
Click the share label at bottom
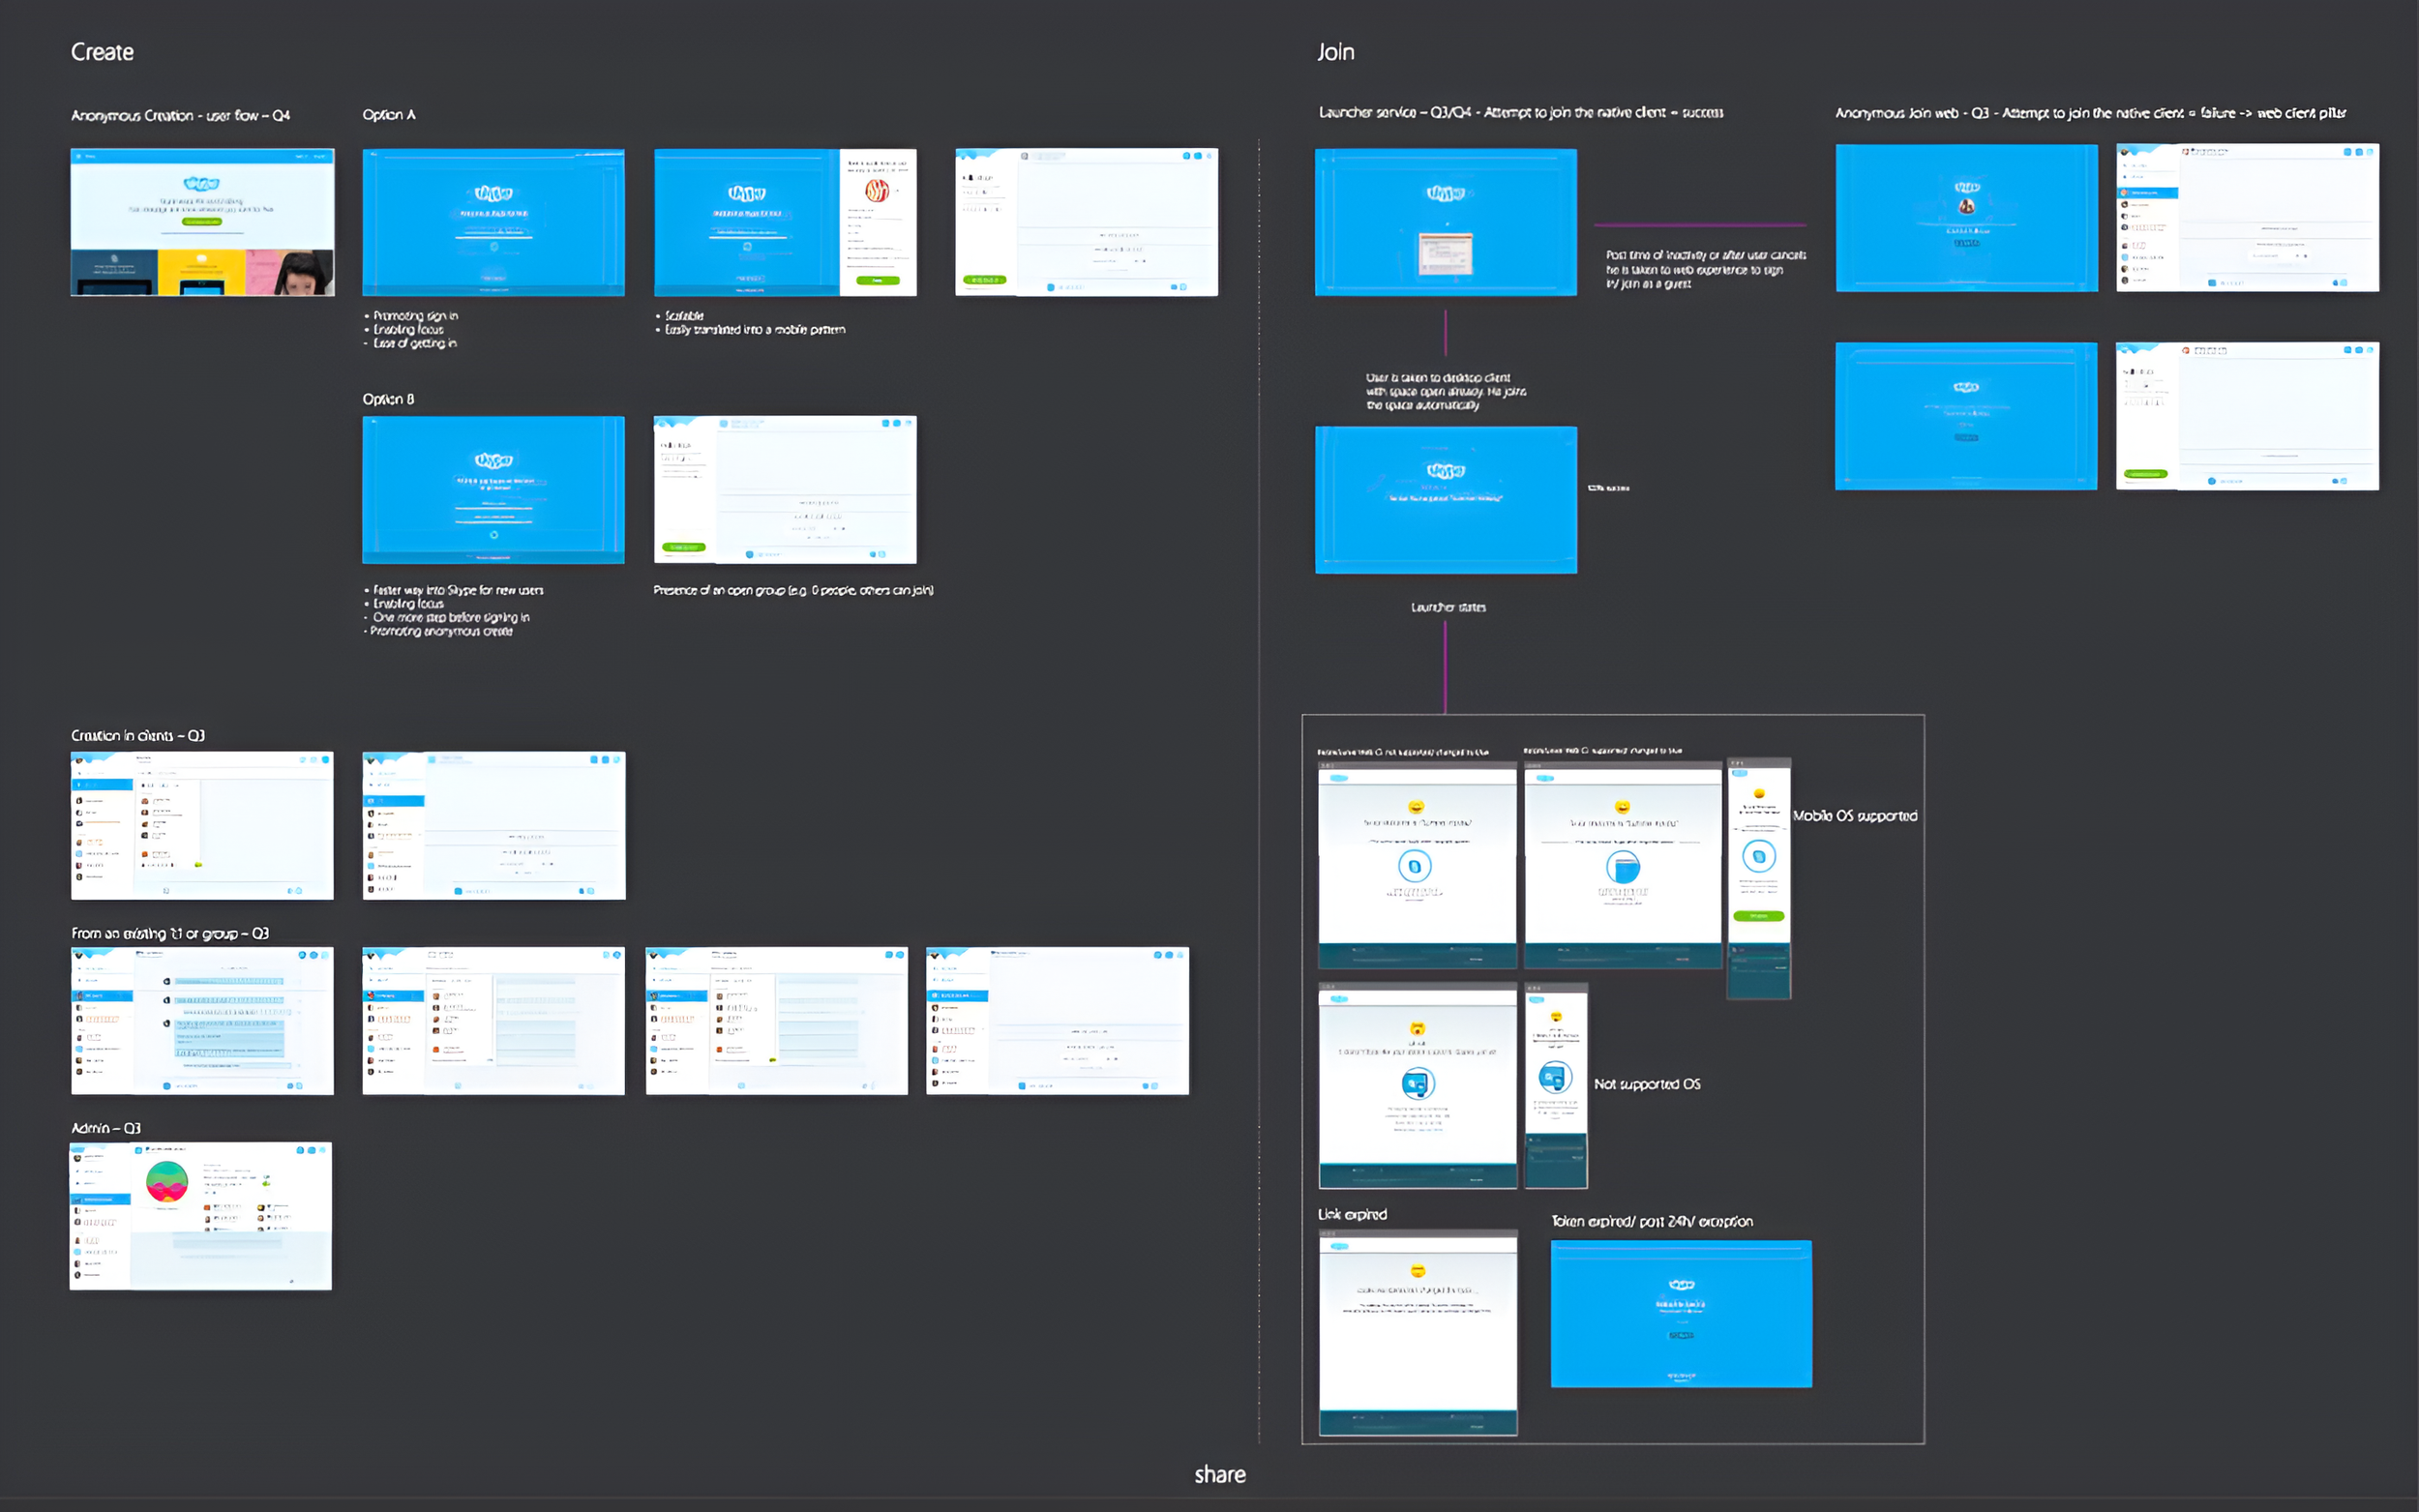tap(1219, 1474)
